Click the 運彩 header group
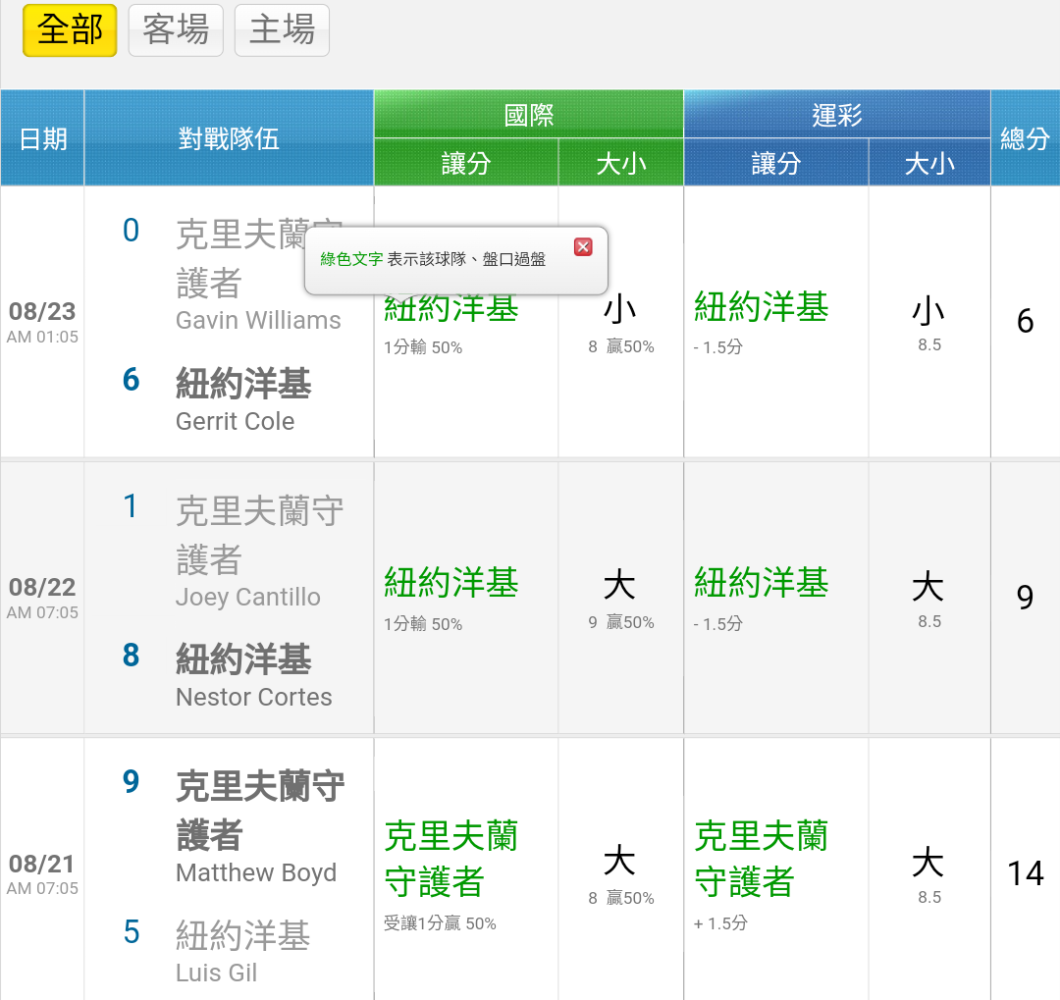Viewport: 1060px width, 1000px height. click(x=837, y=114)
